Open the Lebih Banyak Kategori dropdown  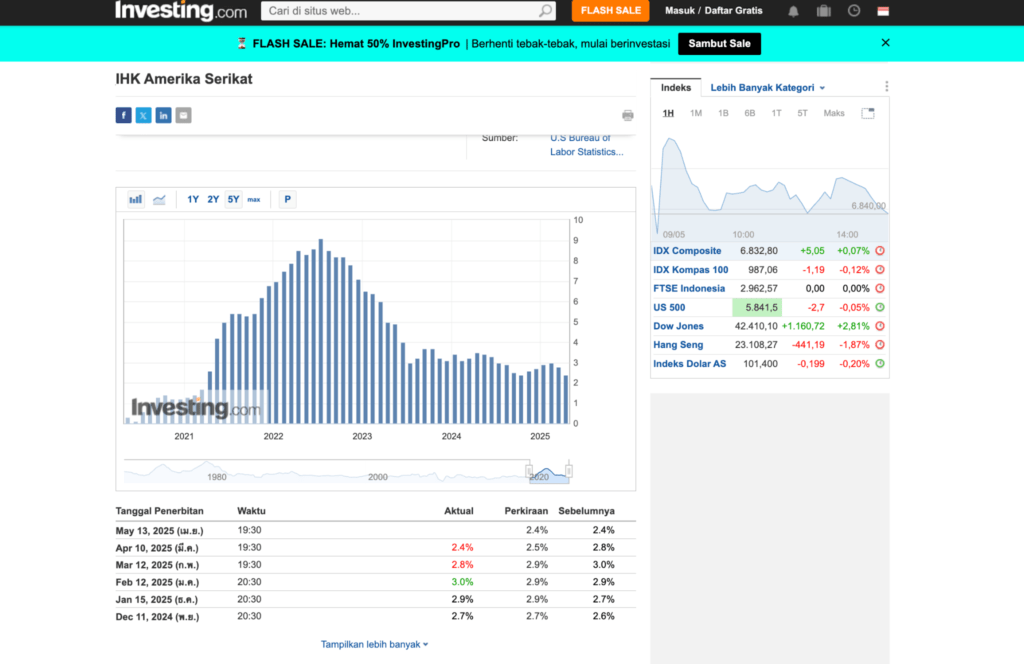[x=767, y=87]
